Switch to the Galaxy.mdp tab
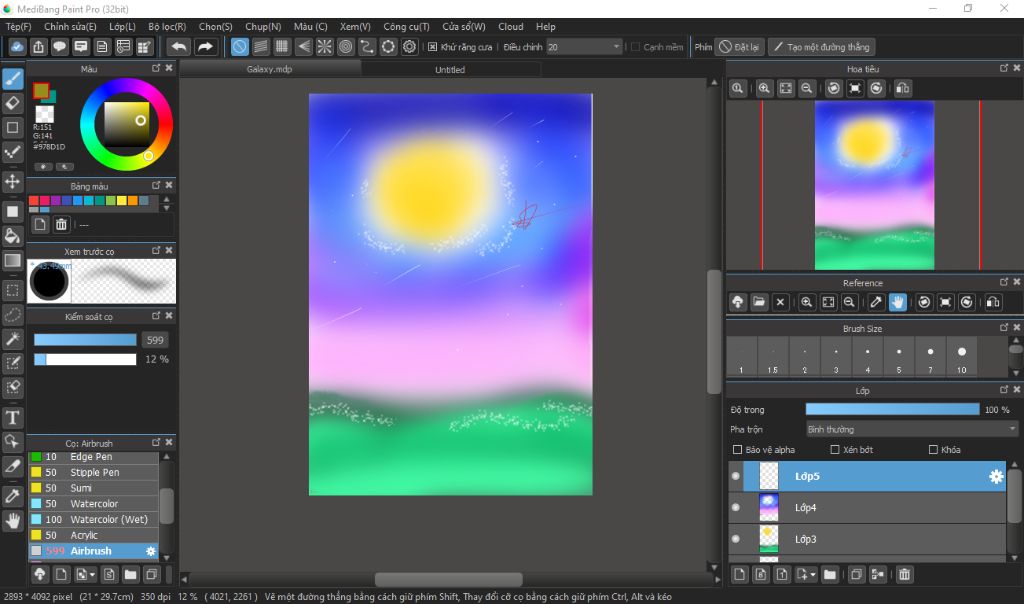This screenshot has width=1024, height=604. tap(270, 69)
